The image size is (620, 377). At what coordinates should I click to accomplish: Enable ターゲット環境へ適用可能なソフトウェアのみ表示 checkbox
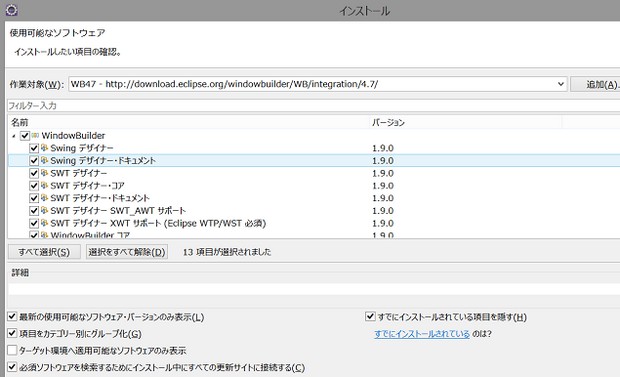pos(12,350)
